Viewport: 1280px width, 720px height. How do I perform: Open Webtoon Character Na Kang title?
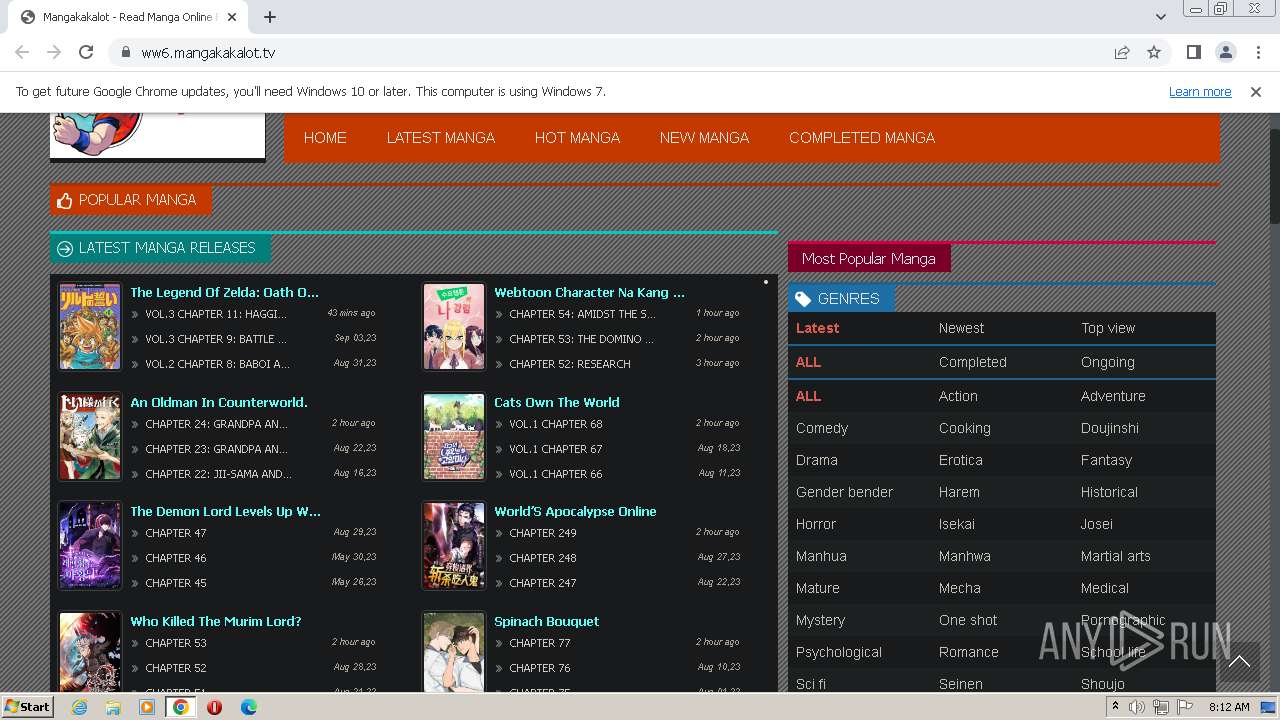[589, 292]
